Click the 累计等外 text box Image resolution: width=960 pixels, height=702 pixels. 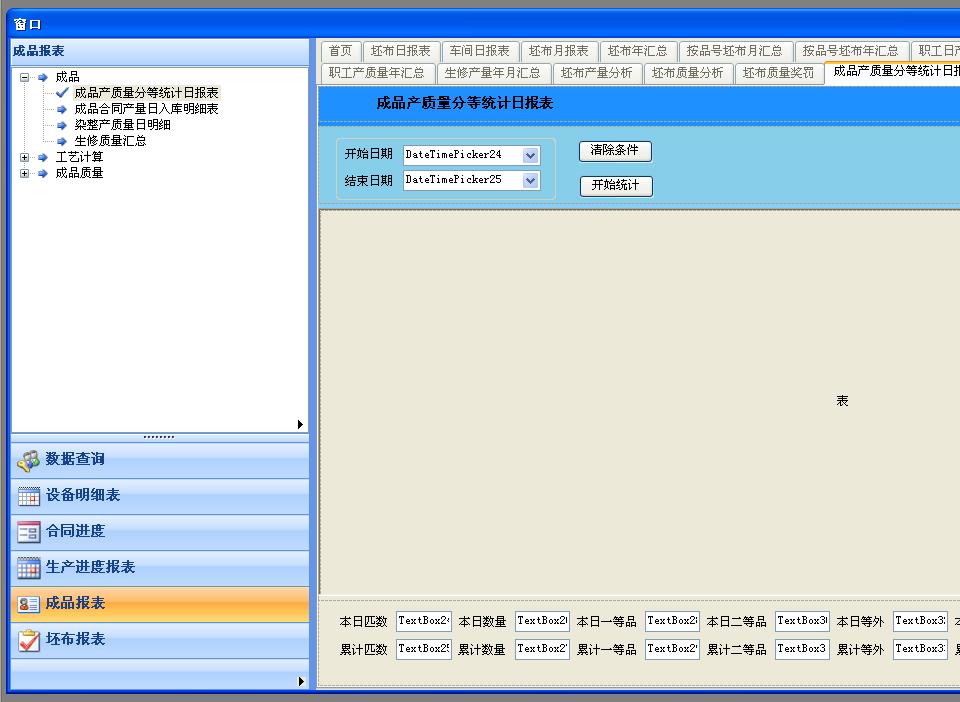point(920,649)
